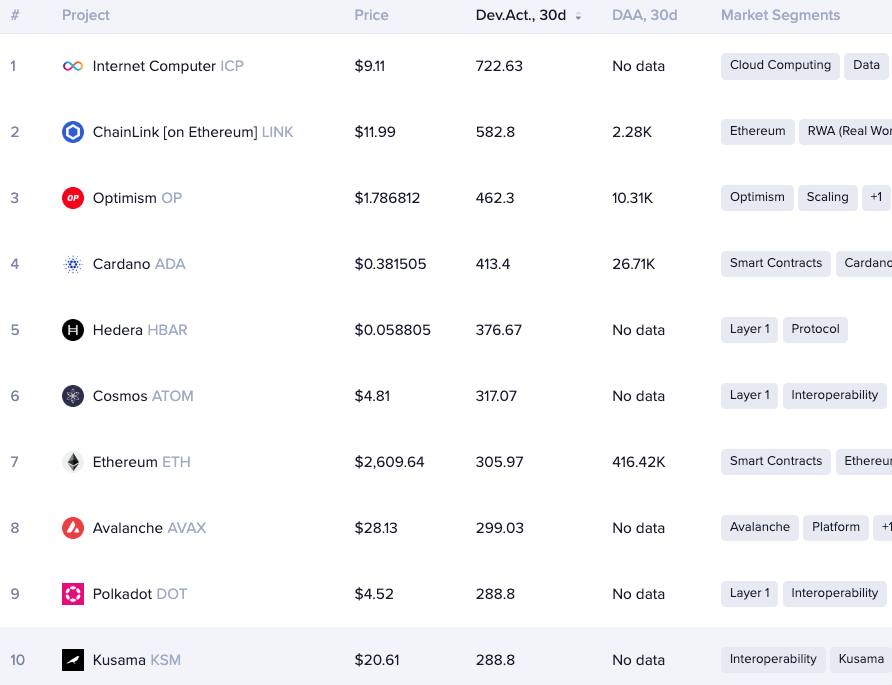Click Ethereum DAA value 416.42K

pos(639,462)
